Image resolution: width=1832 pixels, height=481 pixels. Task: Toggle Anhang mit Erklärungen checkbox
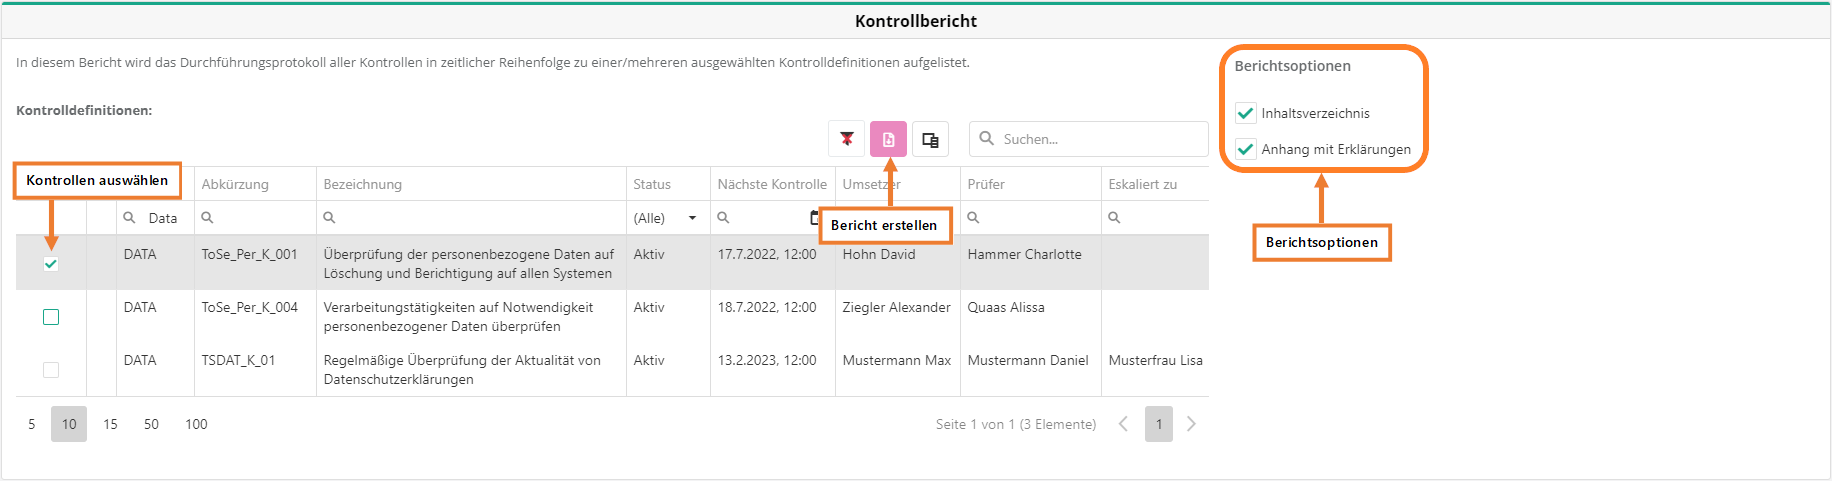coord(1245,149)
